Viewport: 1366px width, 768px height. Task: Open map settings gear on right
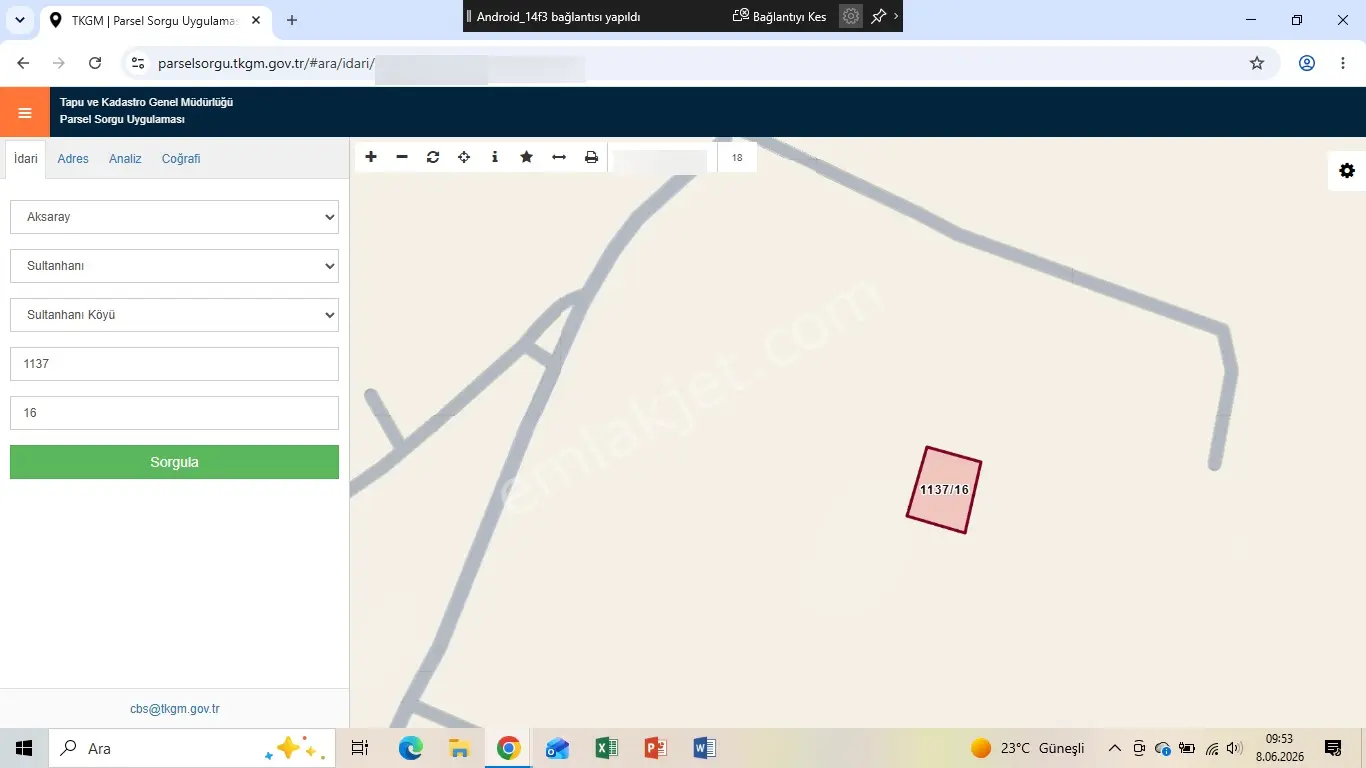coord(1347,171)
